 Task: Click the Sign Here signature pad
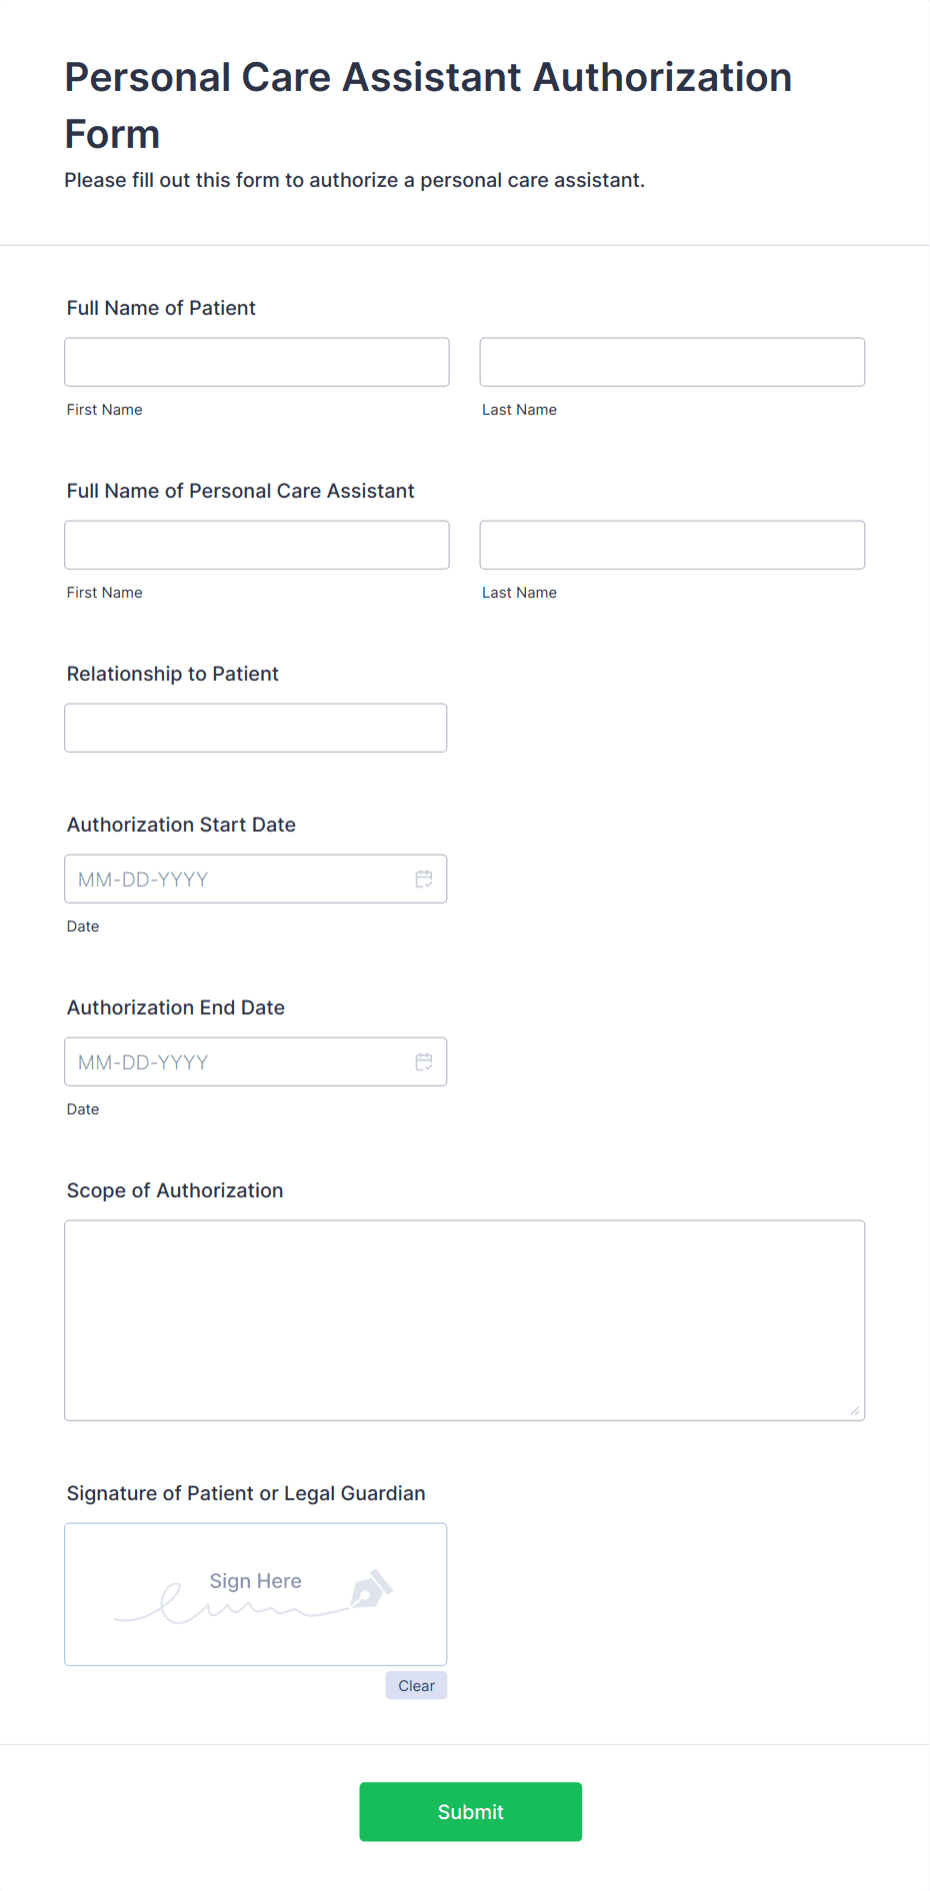(x=255, y=1594)
